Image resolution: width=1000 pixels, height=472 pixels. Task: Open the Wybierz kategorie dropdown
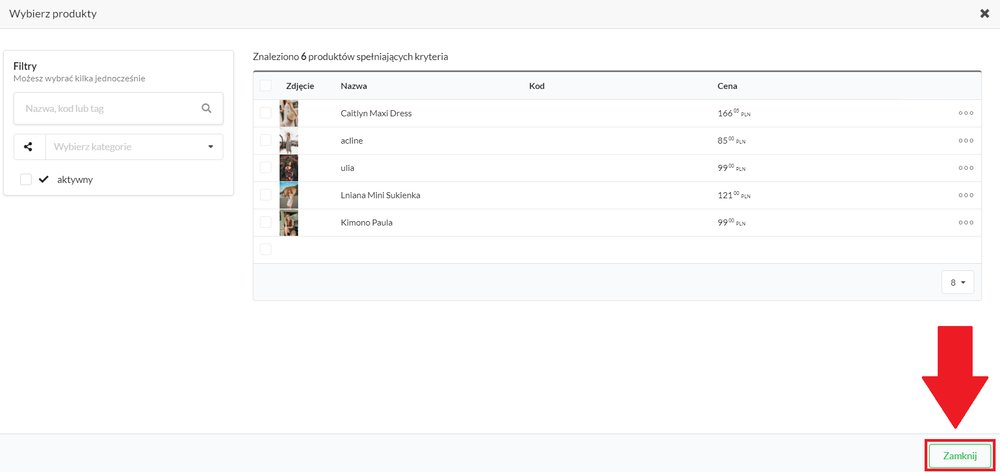click(x=134, y=147)
